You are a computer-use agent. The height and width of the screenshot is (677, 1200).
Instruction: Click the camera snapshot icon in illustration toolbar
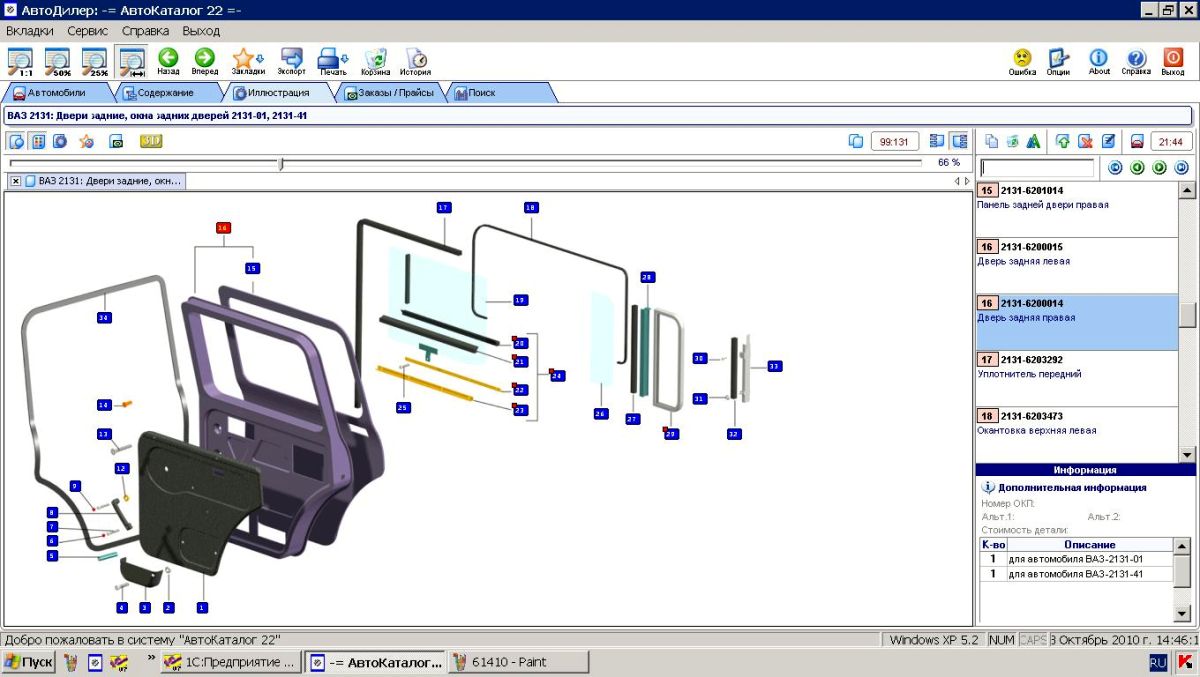(116, 141)
